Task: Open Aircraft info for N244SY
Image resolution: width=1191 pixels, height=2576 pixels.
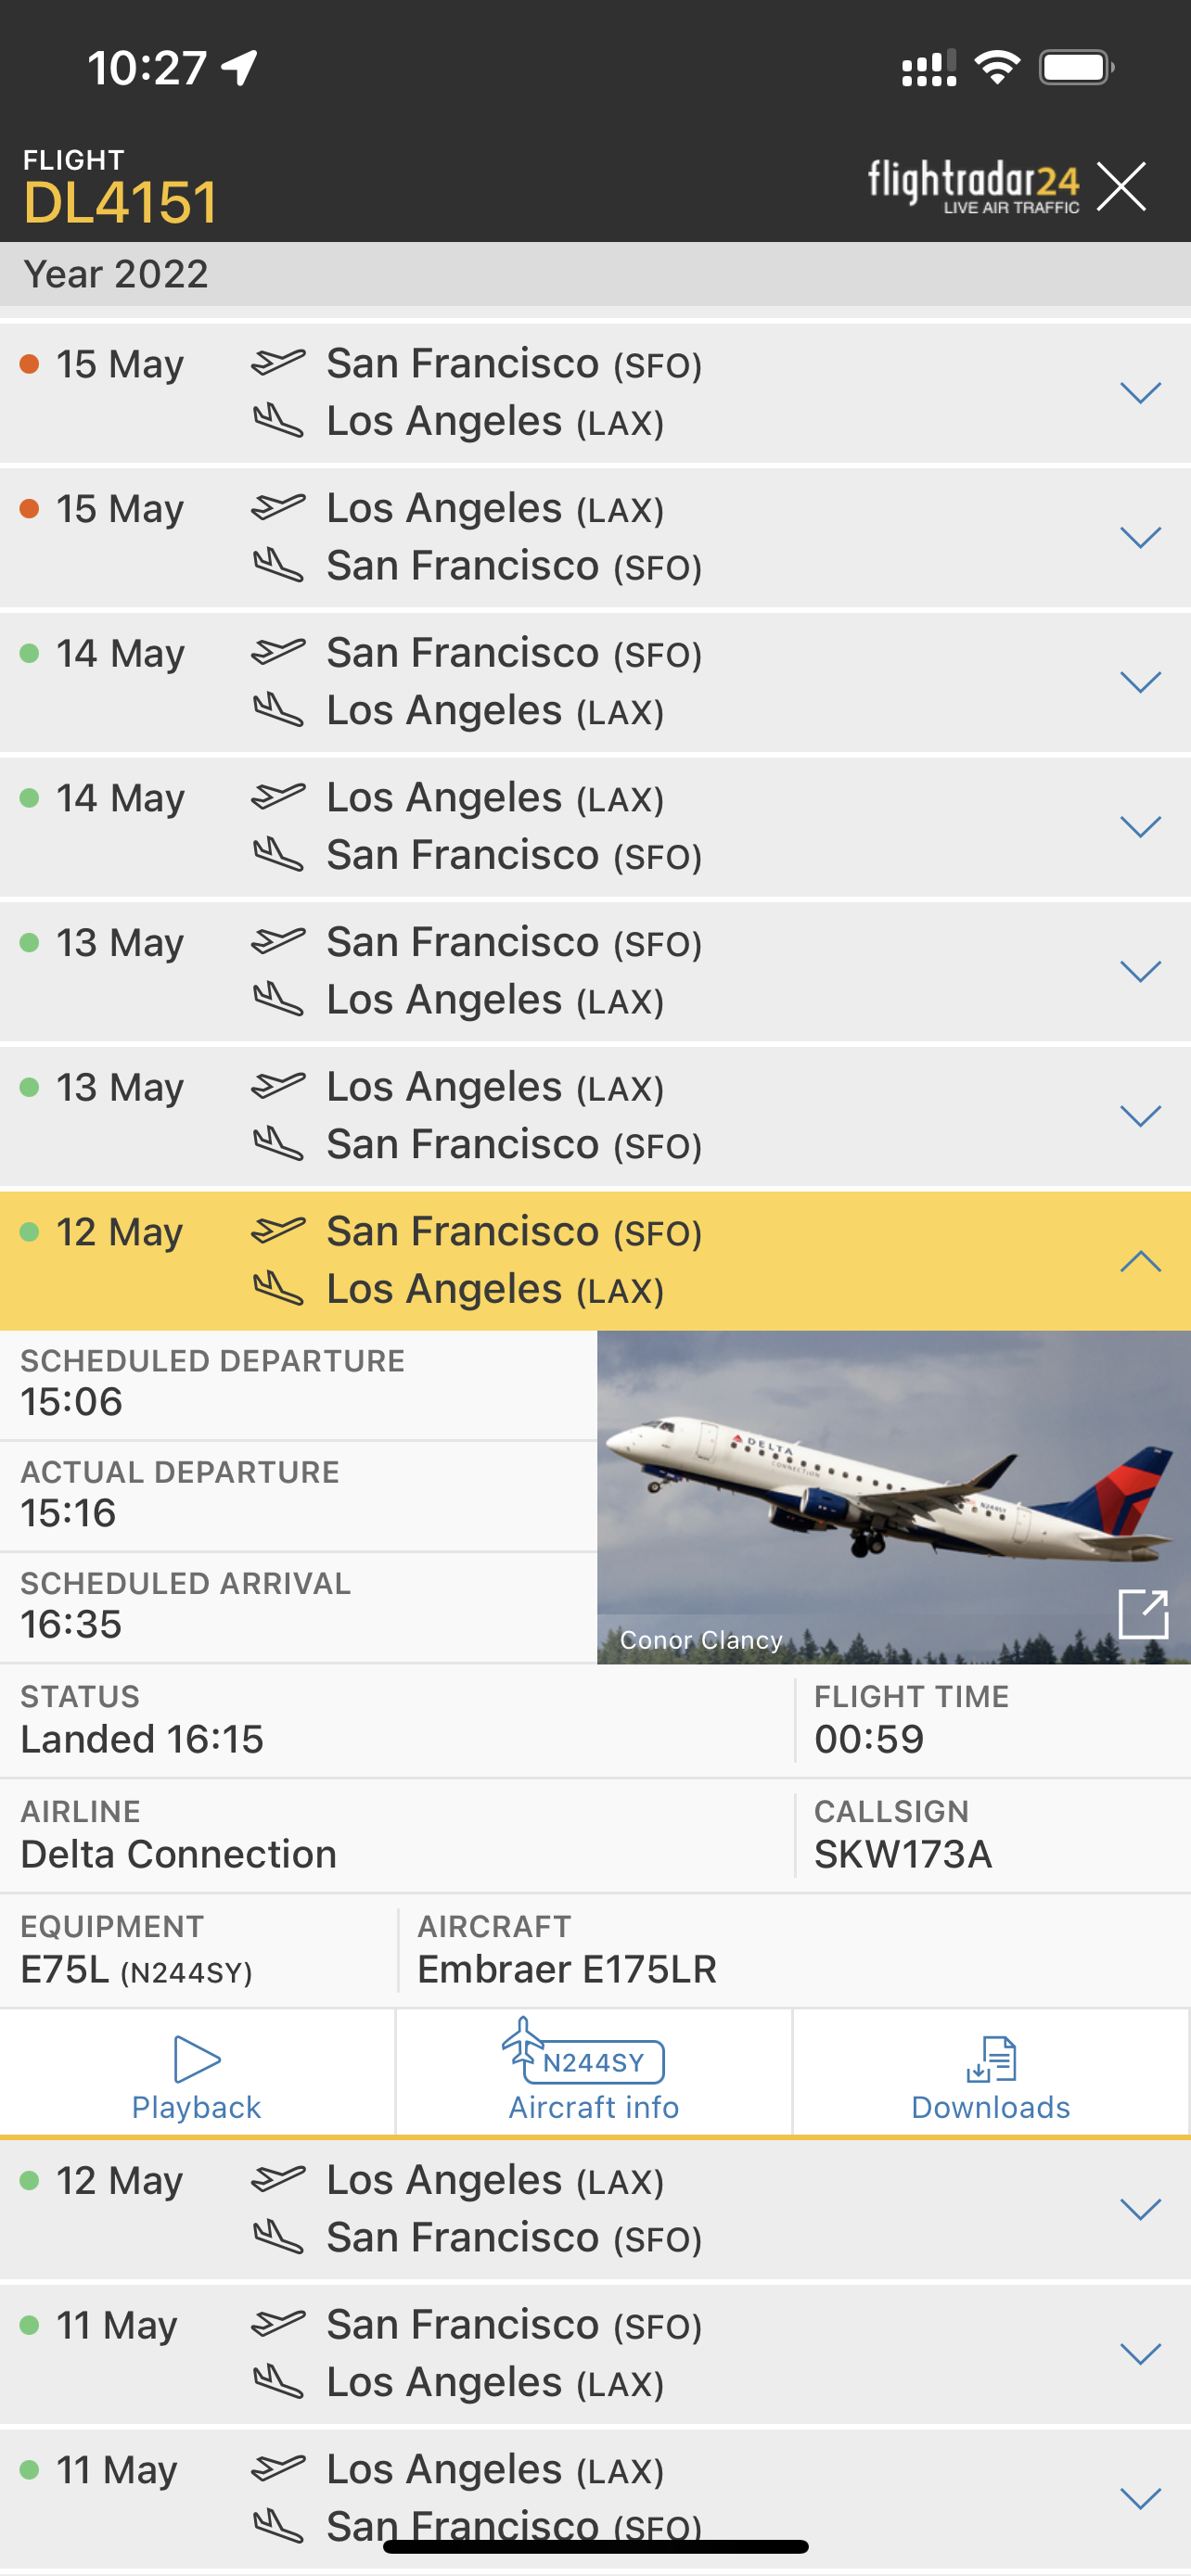Action: [x=594, y=2071]
